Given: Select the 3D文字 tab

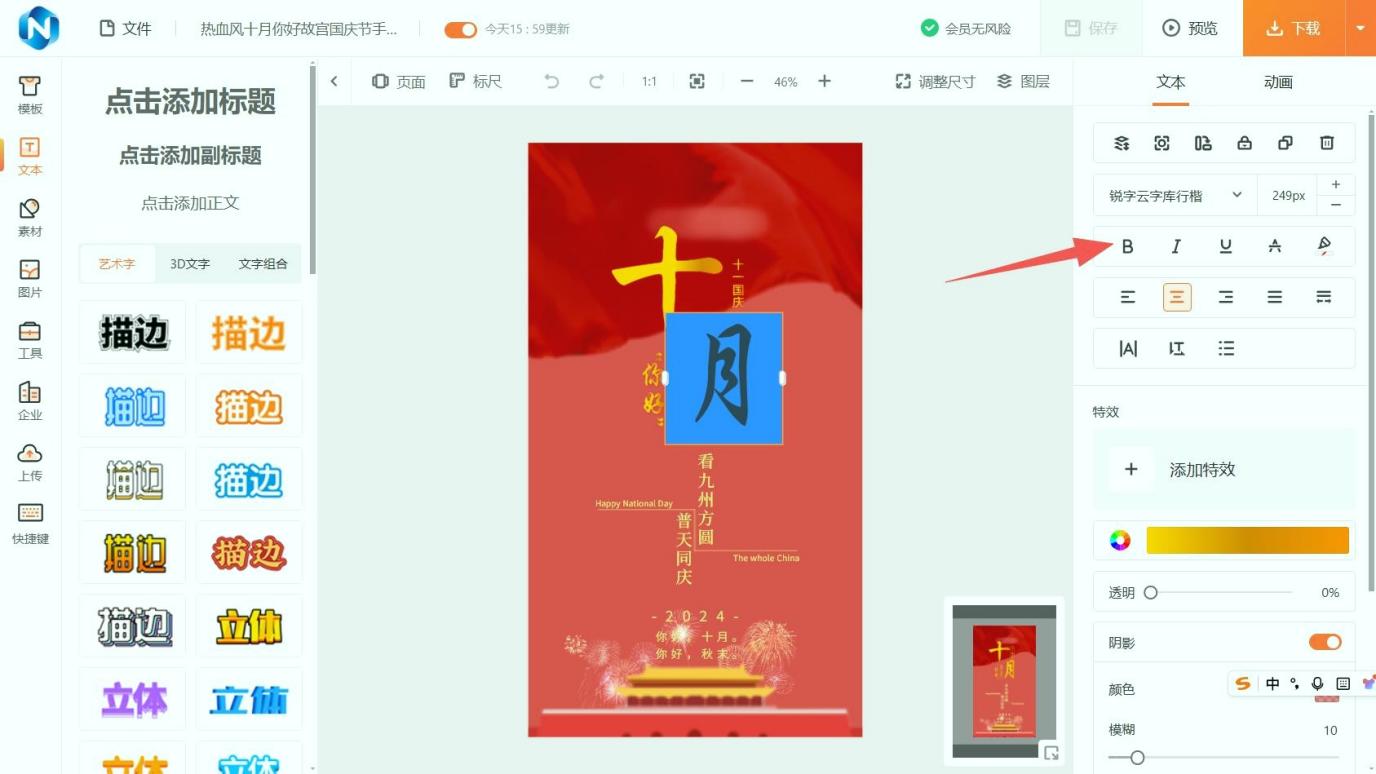Looking at the screenshot, I should [x=190, y=264].
